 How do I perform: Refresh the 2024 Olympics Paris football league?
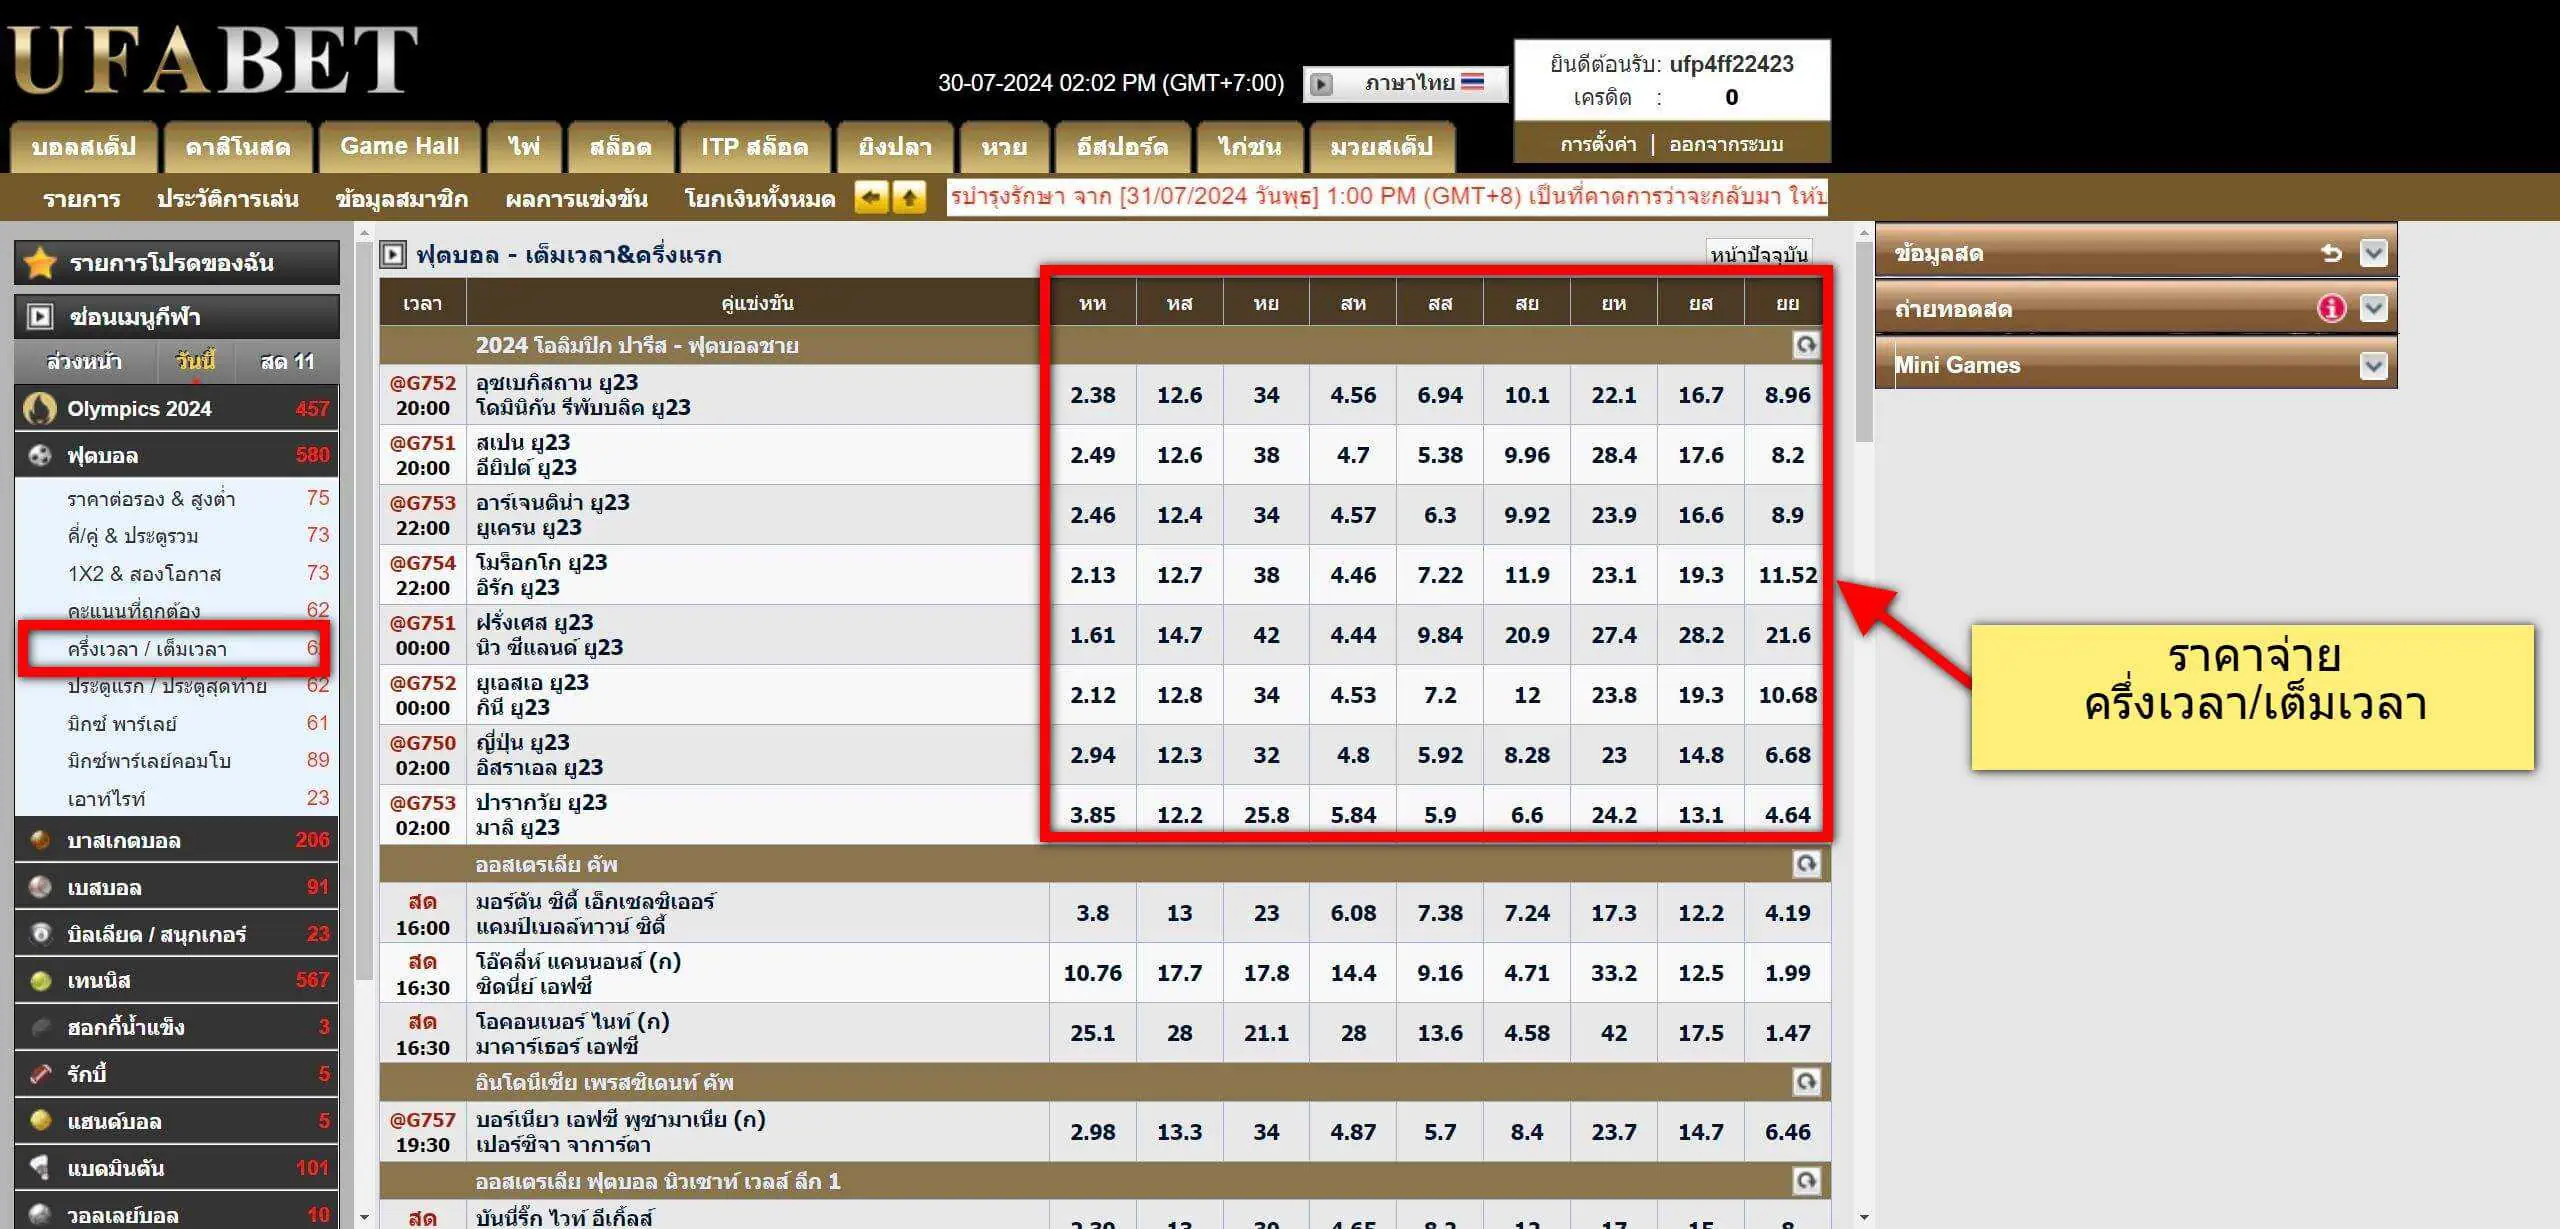click(1805, 345)
